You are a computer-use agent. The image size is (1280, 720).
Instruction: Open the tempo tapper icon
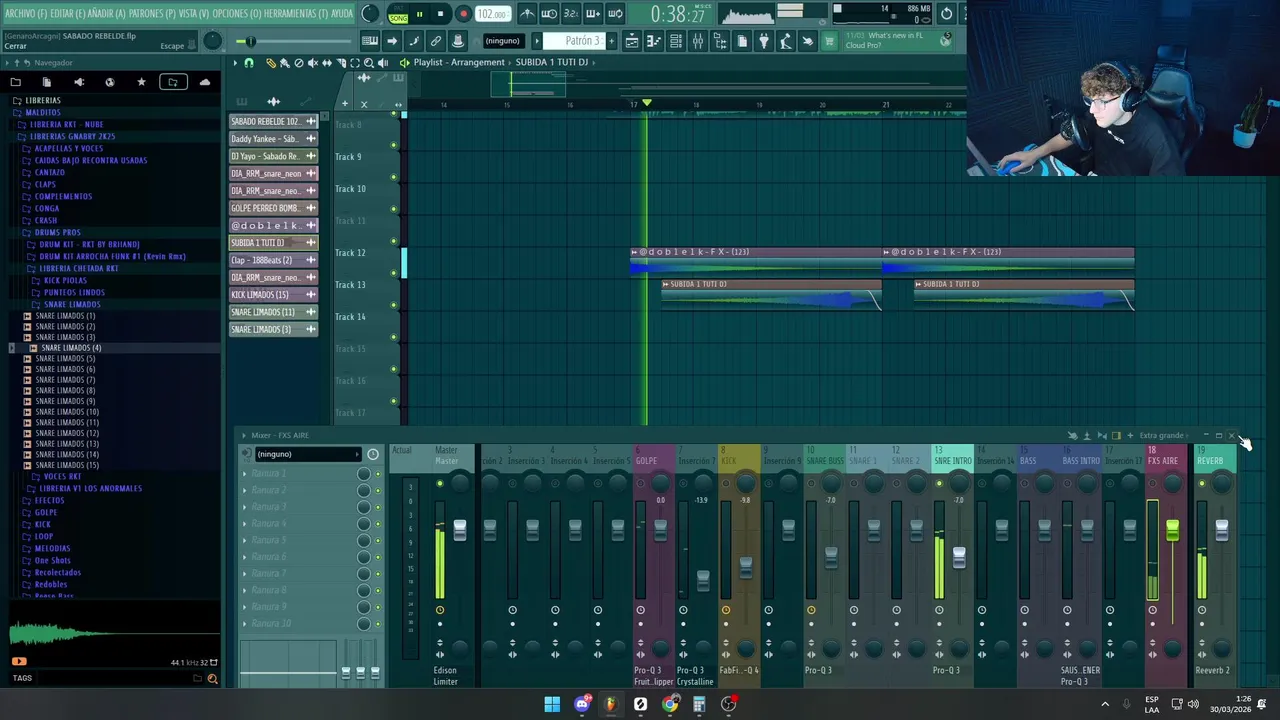pos(786,41)
